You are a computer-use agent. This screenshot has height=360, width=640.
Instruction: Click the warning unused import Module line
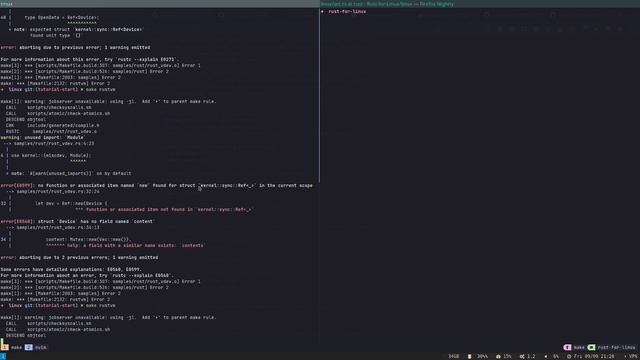pyautogui.click(x=42, y=138)
